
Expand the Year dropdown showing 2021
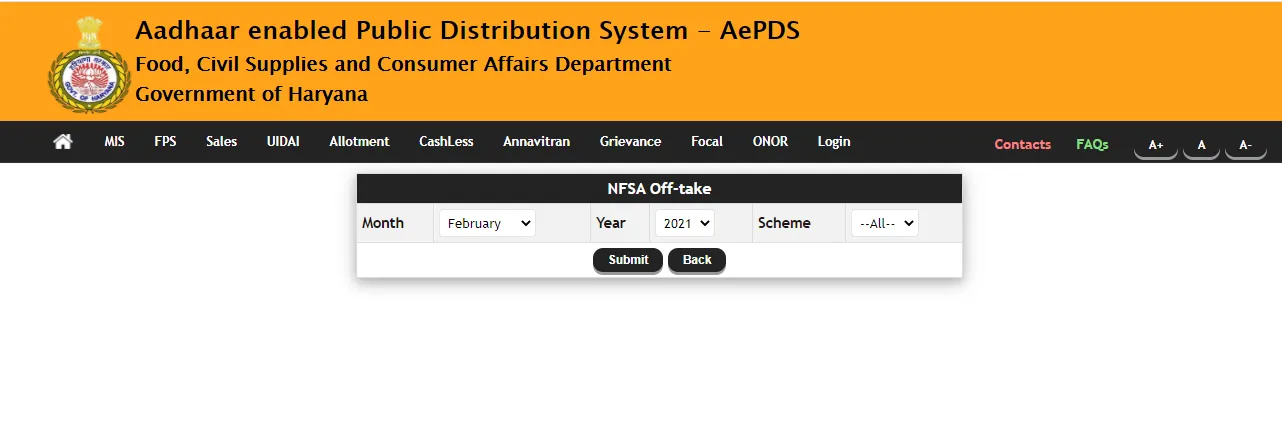point(685,223)
